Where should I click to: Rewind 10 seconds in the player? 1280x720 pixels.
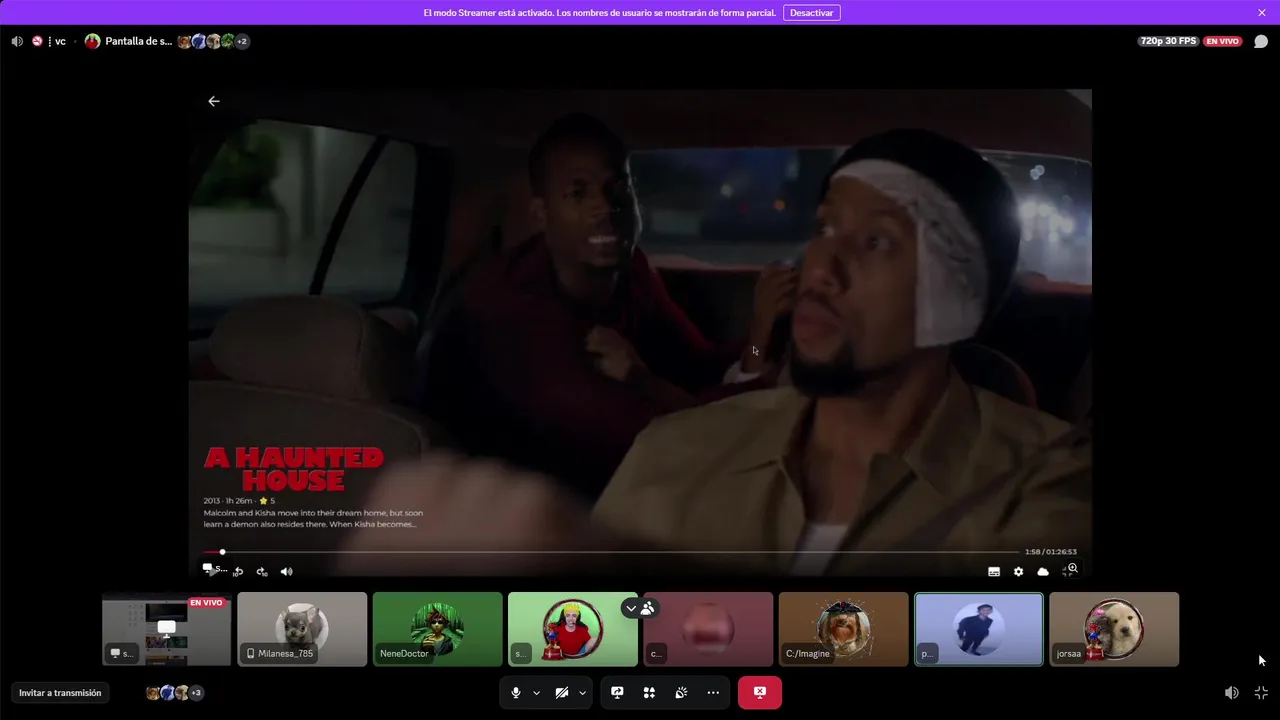coord(238,572)
